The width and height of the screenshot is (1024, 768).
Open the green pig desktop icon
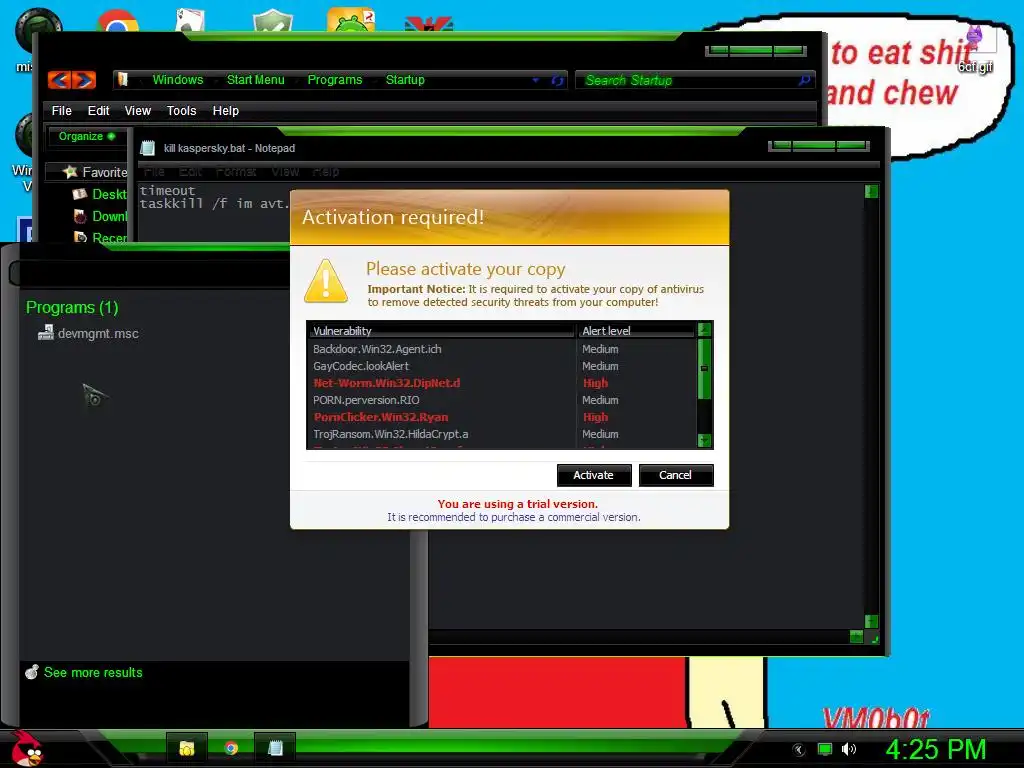point(351,20)
